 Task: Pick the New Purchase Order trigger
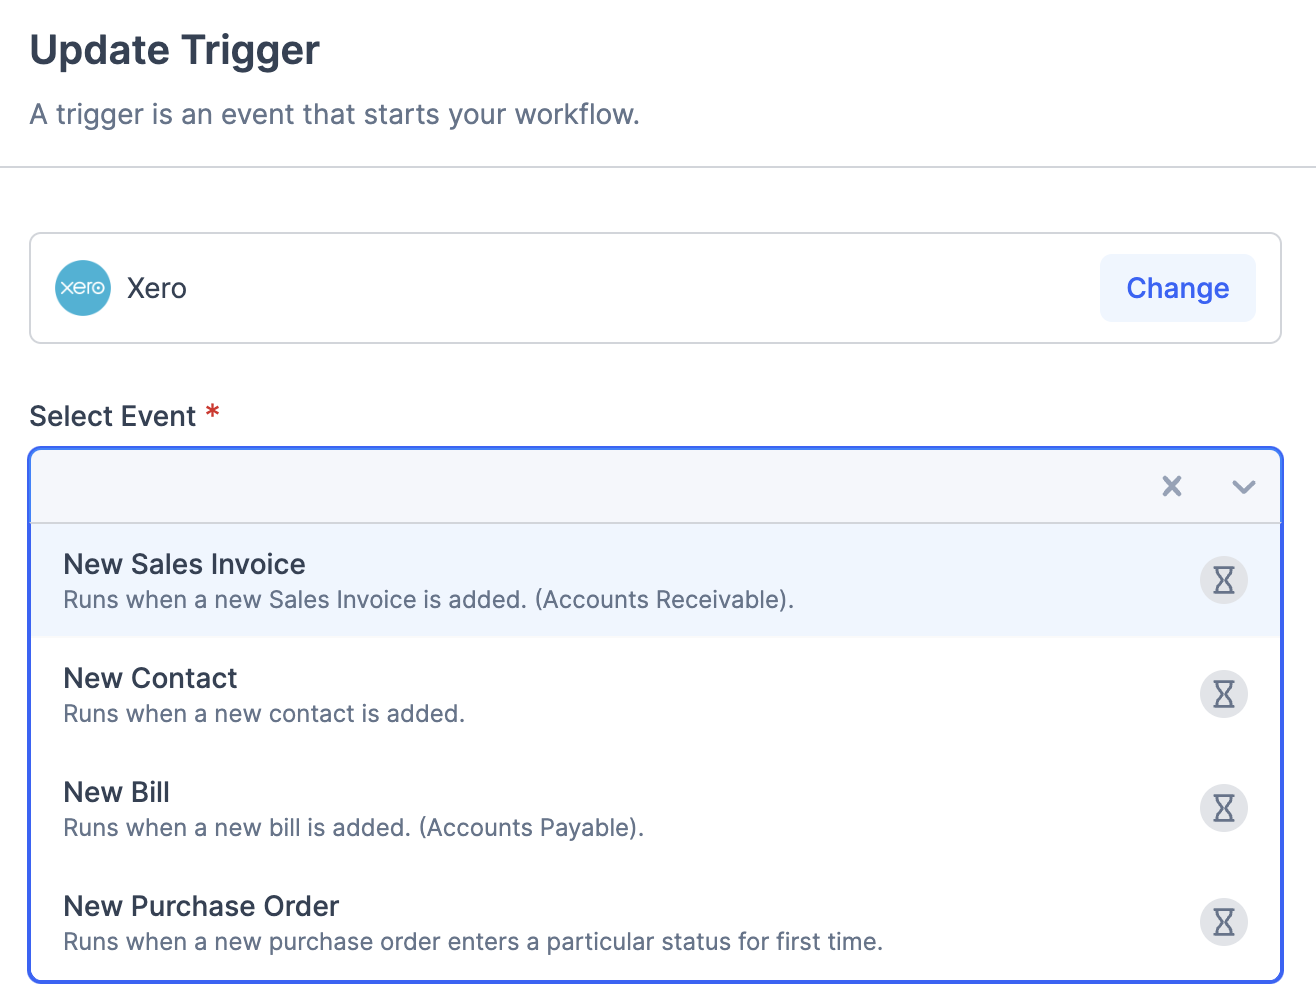click(x=201, y=906)
